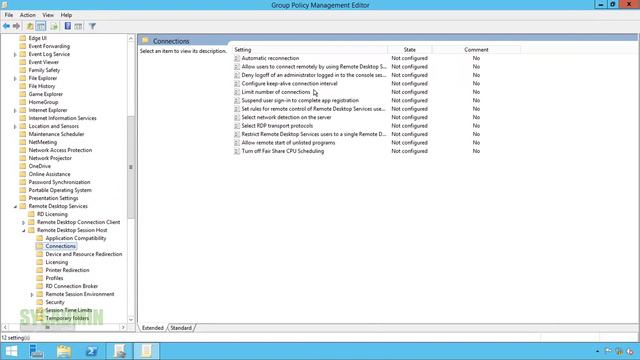The width and height of the screenshot is (640, 360).
Task: Click the policy icon beside Turn off Fair Share CPU Scheduling
Action: [237, 151]
